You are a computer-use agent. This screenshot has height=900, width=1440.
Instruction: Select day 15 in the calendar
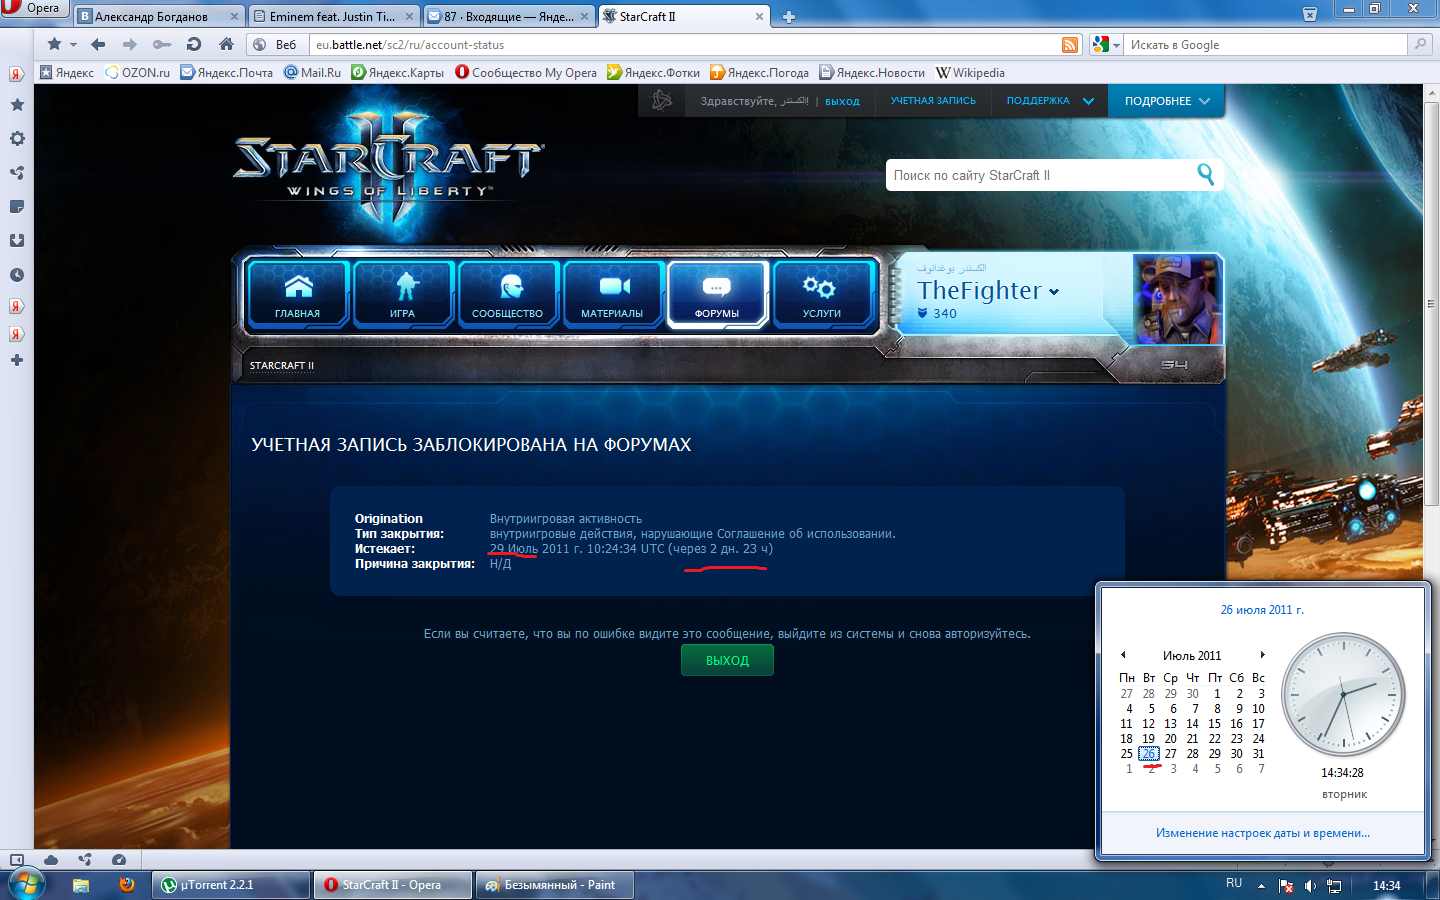coord(1214,724)
